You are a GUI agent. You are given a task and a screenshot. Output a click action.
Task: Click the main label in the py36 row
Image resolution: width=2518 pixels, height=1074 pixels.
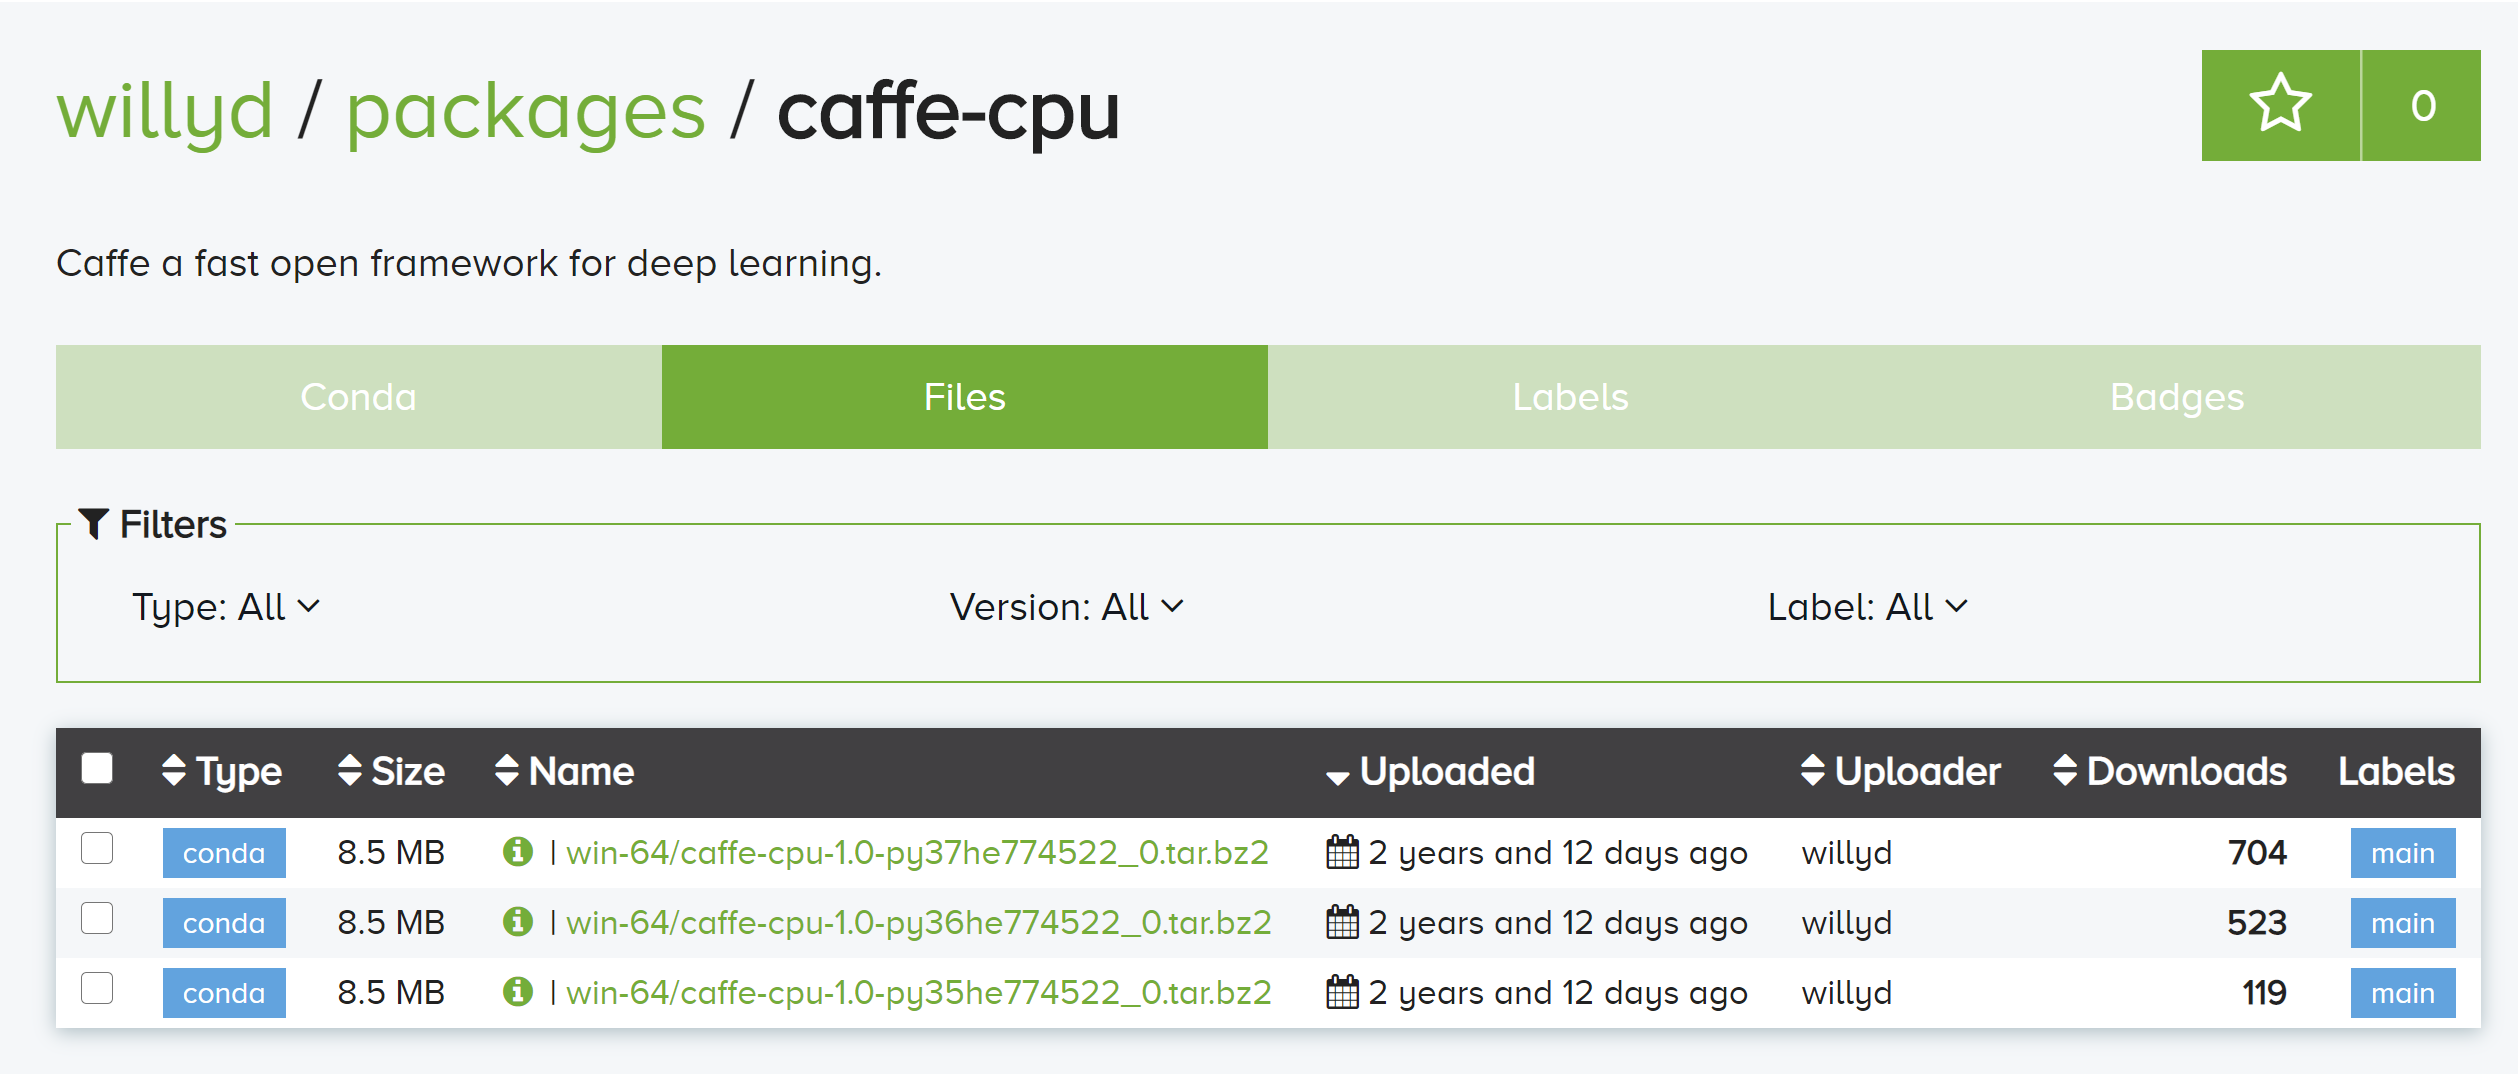(x=2403, y=923)
